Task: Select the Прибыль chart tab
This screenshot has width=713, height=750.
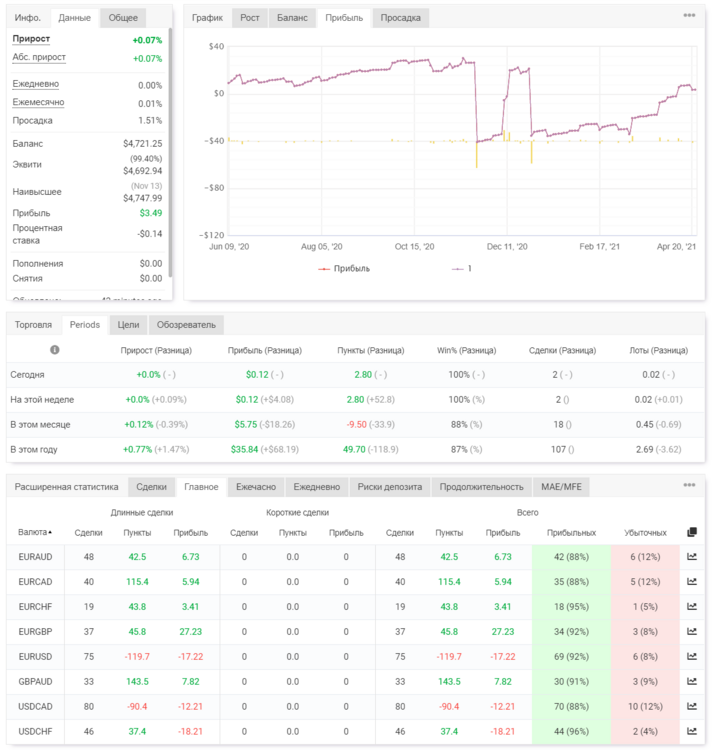Action: 344,18
